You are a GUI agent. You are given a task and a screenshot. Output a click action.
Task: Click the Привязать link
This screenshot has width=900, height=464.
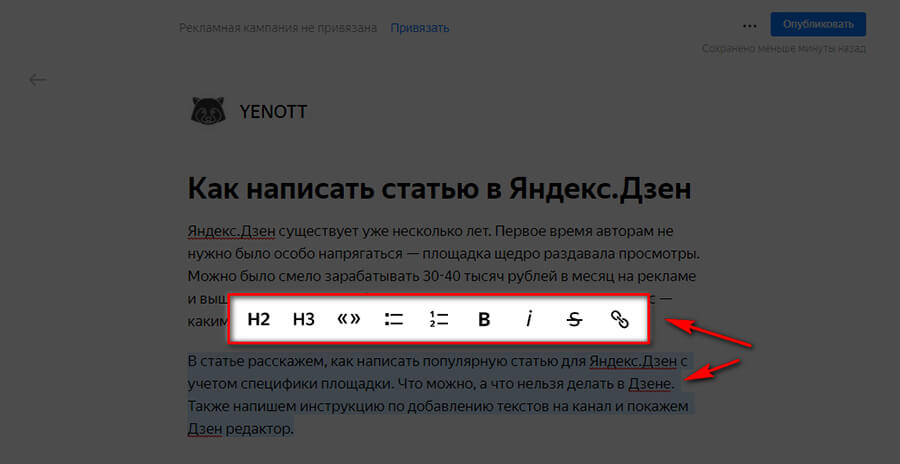419,27
